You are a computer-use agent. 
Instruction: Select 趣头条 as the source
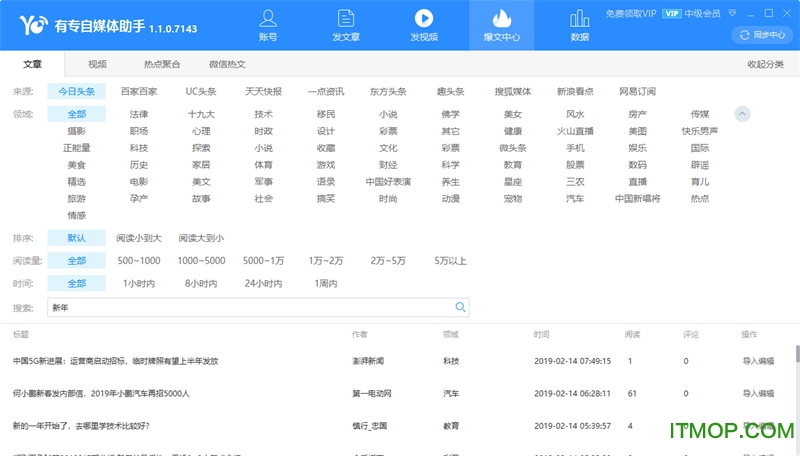tap(451, 91)
